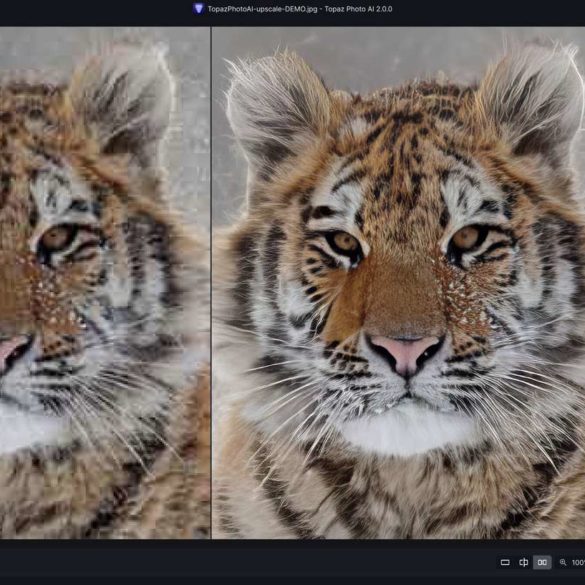Image resolution: width=585 pixels, height=585 pixels.
Task: Click the gray background above the enhanced tiger
Action: pos(395,56)
